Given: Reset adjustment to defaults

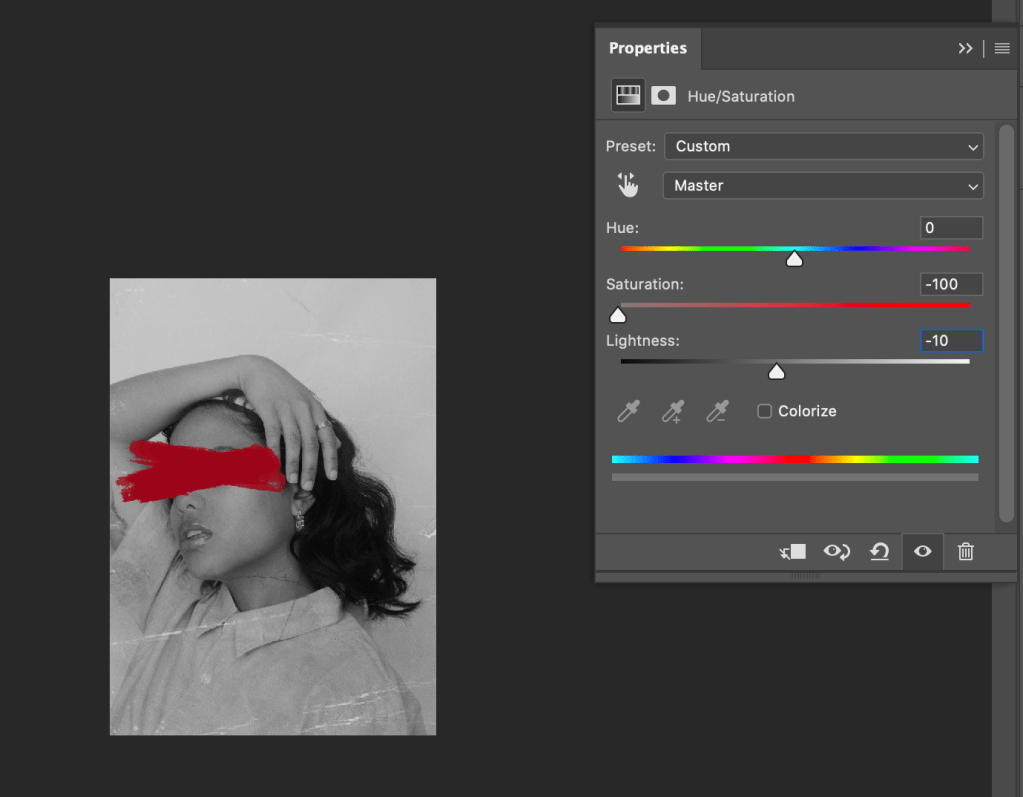Looking at the screenshot, I should [x=879, y=551].
